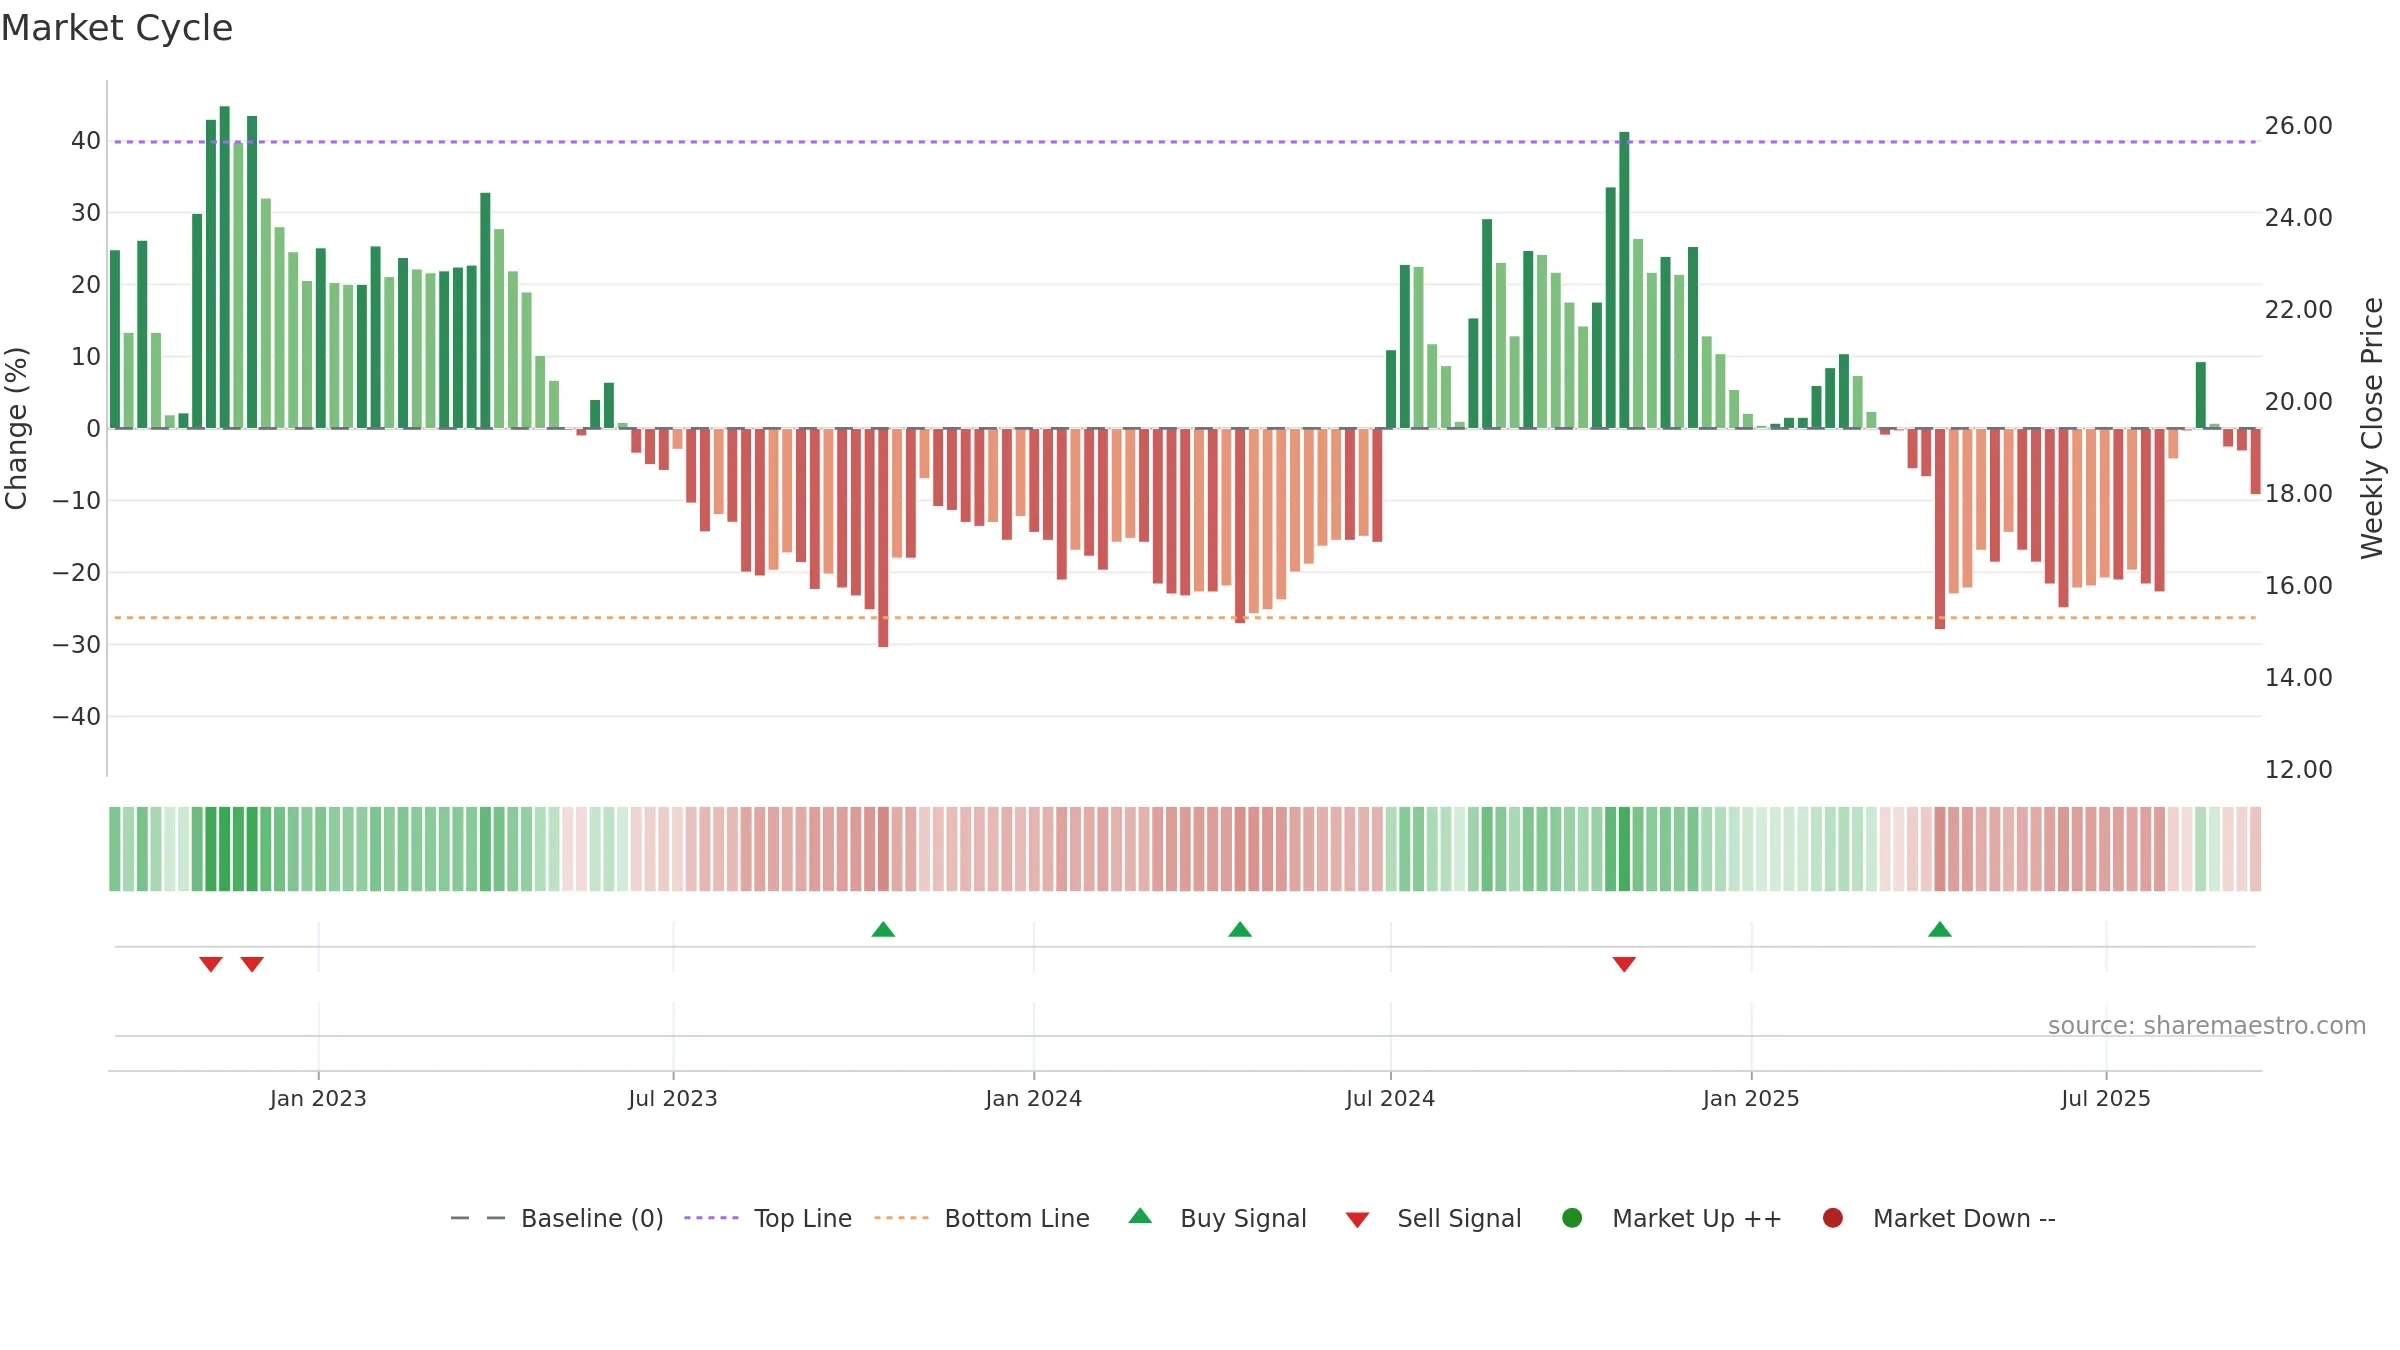Click the Jan 2024 axis label
2400x1350 pixels.
click(x=1033, y=1098)
